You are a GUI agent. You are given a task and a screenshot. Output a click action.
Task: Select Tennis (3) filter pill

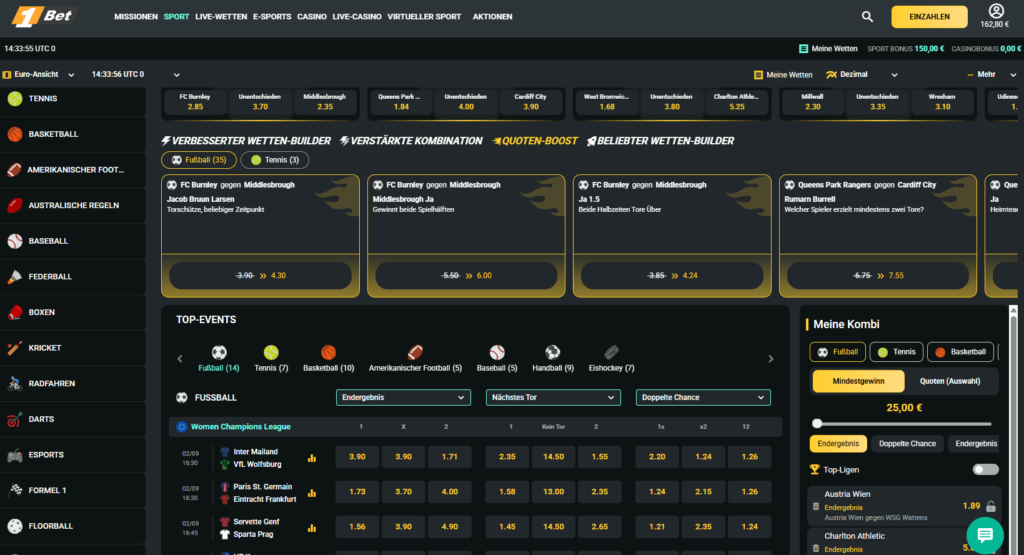coord(275,160)
